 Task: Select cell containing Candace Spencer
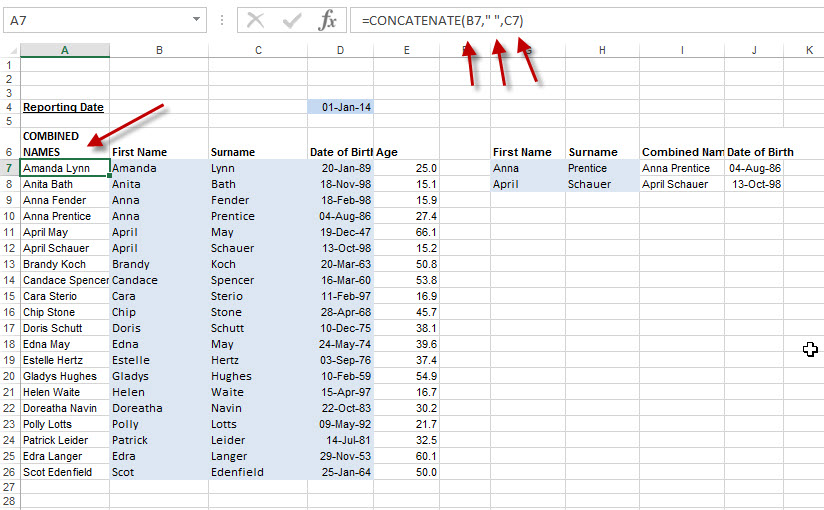point(65,280)
